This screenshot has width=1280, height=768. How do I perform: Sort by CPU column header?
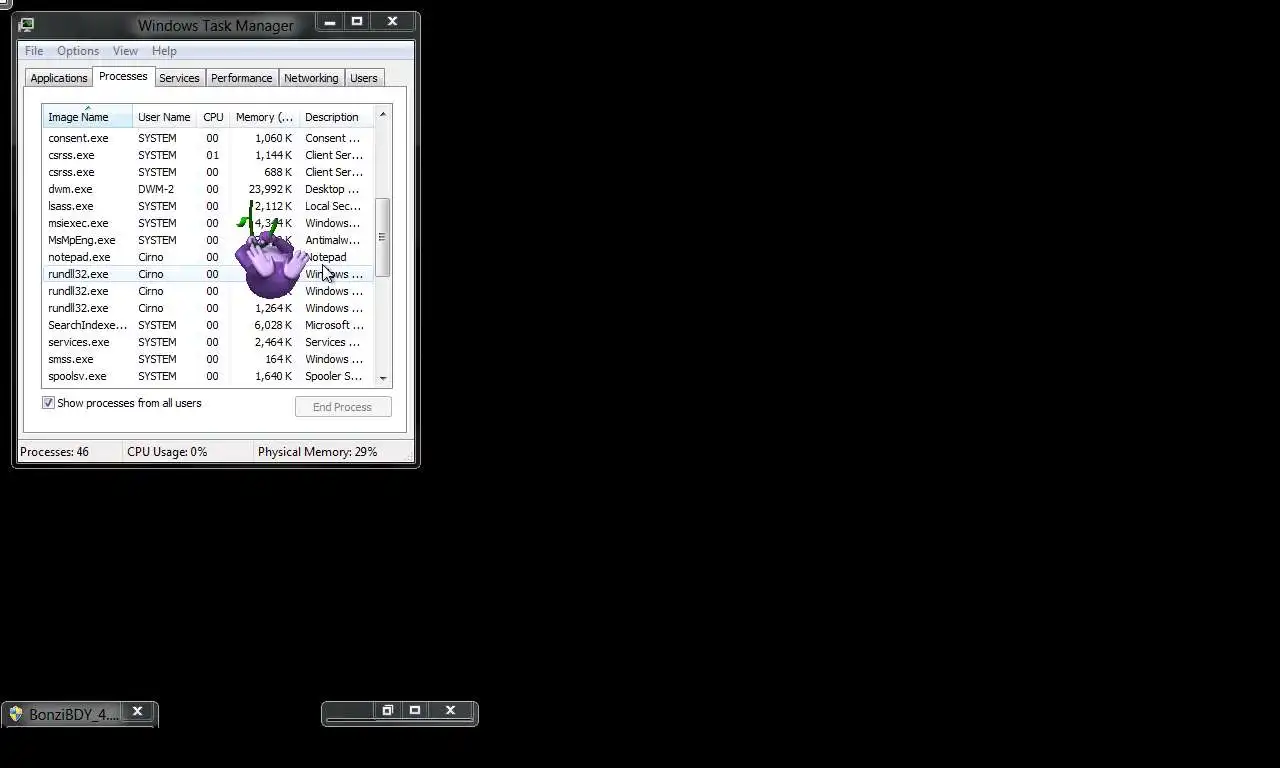pyautogui.click(x=213, y=117)
